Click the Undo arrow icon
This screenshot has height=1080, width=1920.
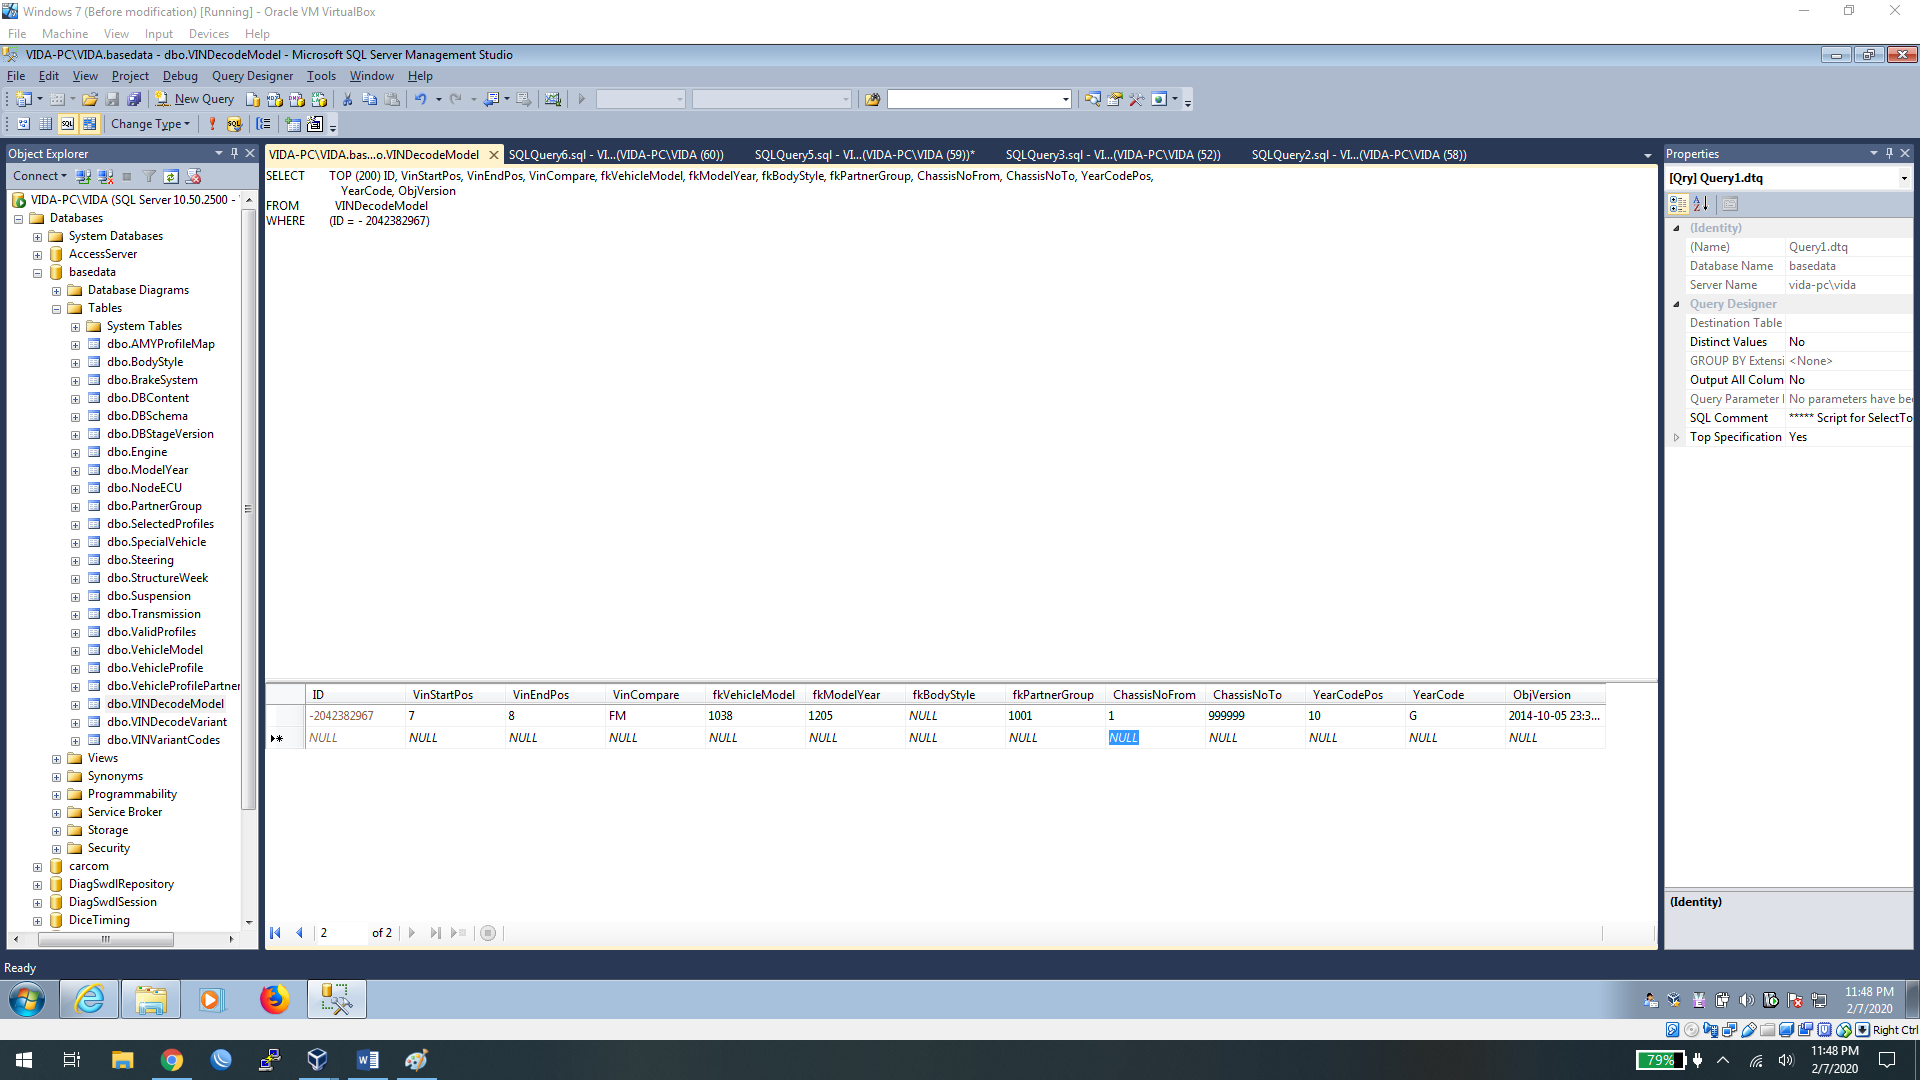point(421,99)
